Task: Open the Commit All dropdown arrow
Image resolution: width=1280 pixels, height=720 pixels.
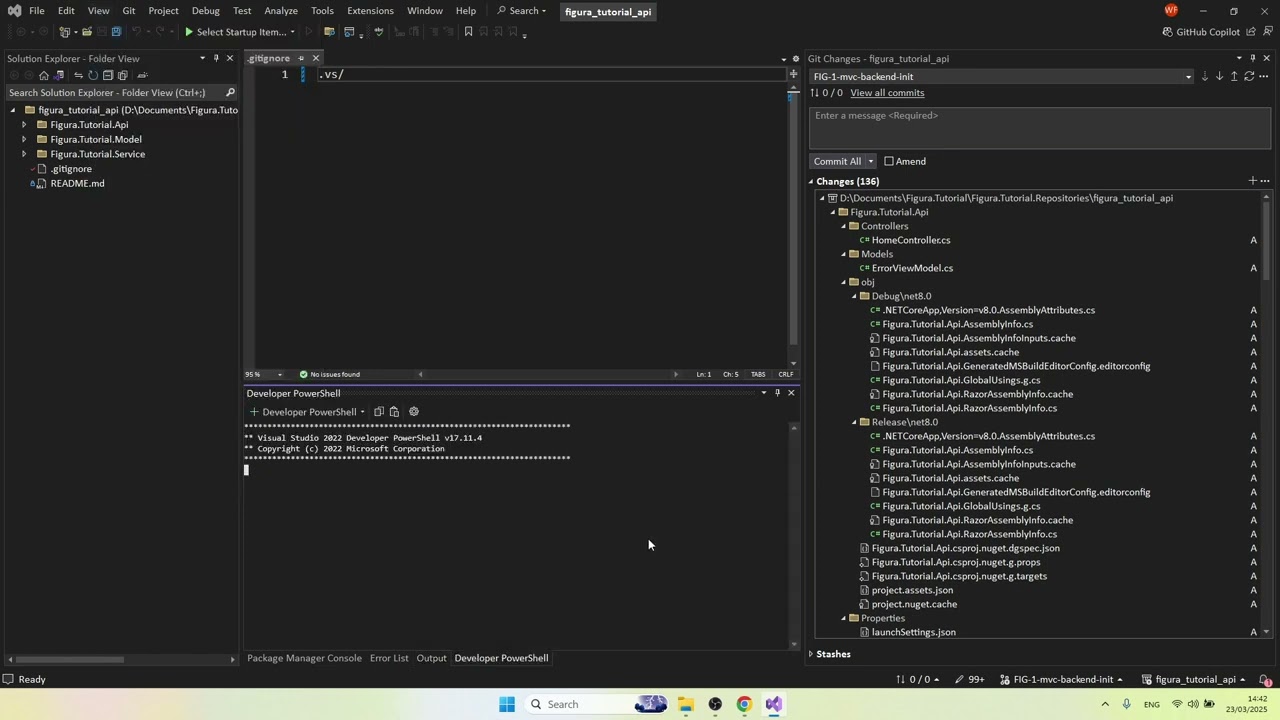Action: tap(871, 161)
